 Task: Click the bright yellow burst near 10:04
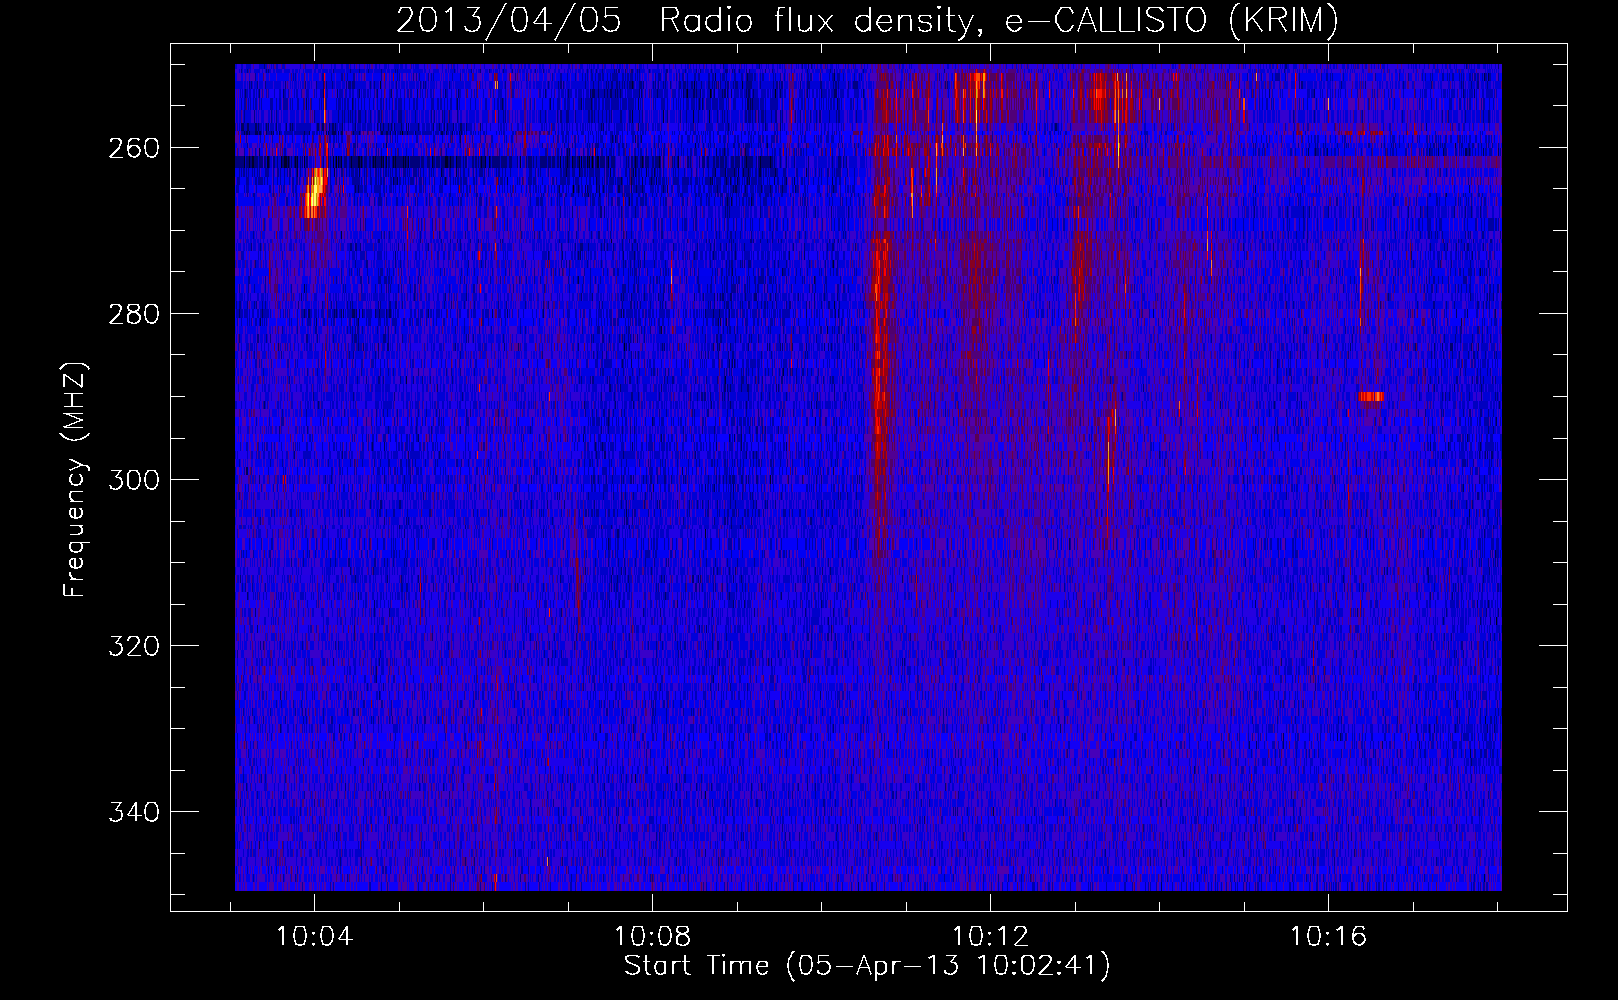[315, 193]
